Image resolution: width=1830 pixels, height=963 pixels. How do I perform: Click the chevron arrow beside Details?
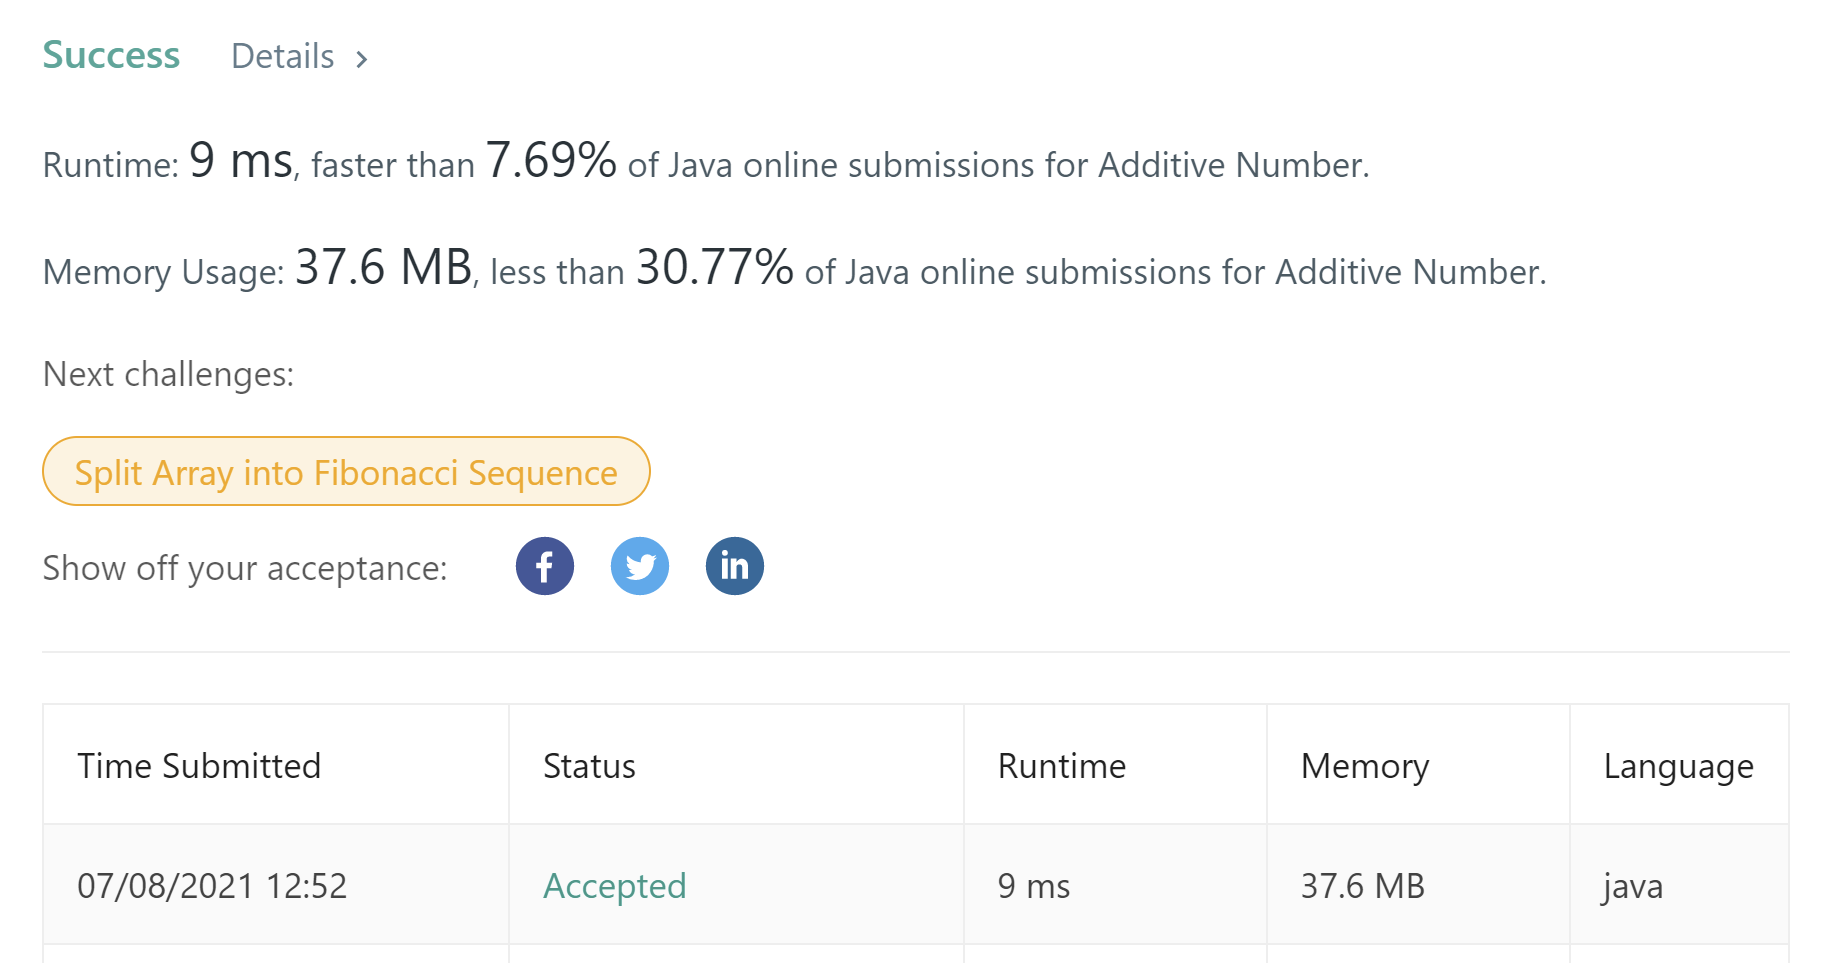pos(362,59)
